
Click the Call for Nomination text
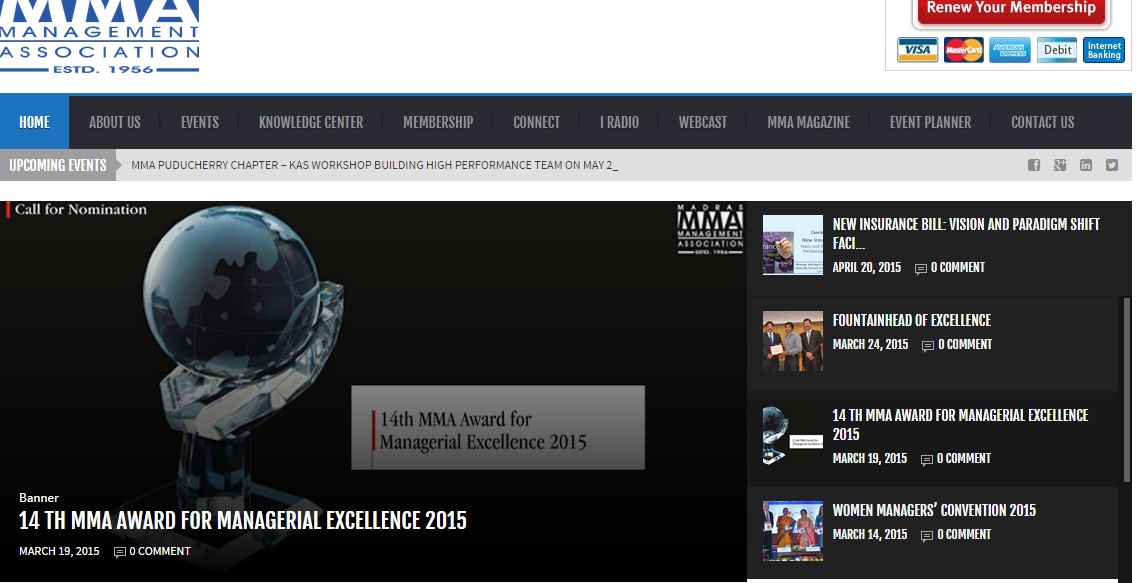pyautogui.click(x=80, y=210)
